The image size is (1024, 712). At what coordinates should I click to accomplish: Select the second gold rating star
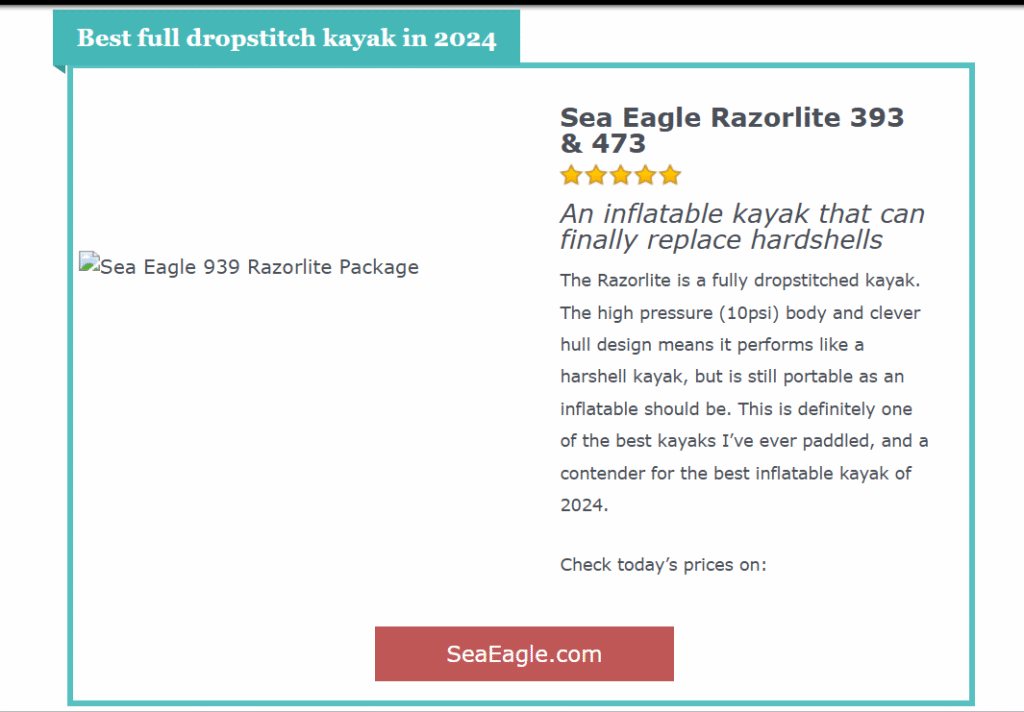pyautogui.click(x=596, y=176)
